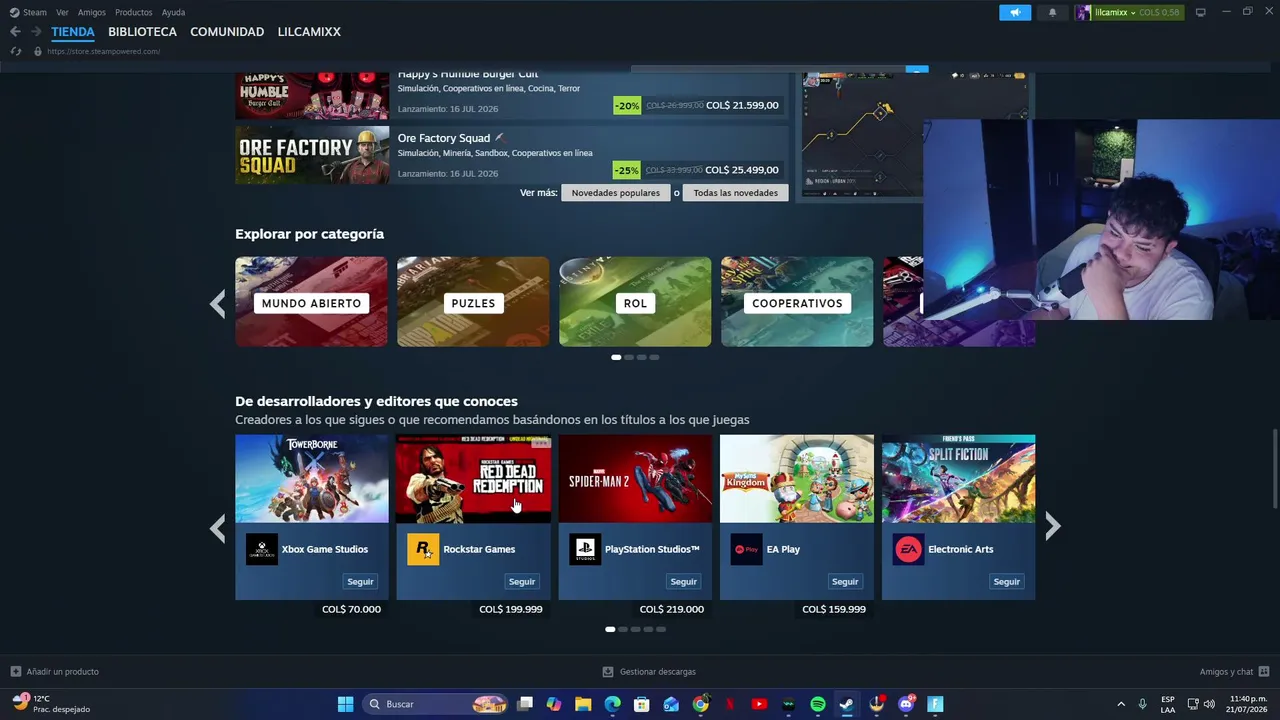Open the Amigos menu

(x=92, y=13)
